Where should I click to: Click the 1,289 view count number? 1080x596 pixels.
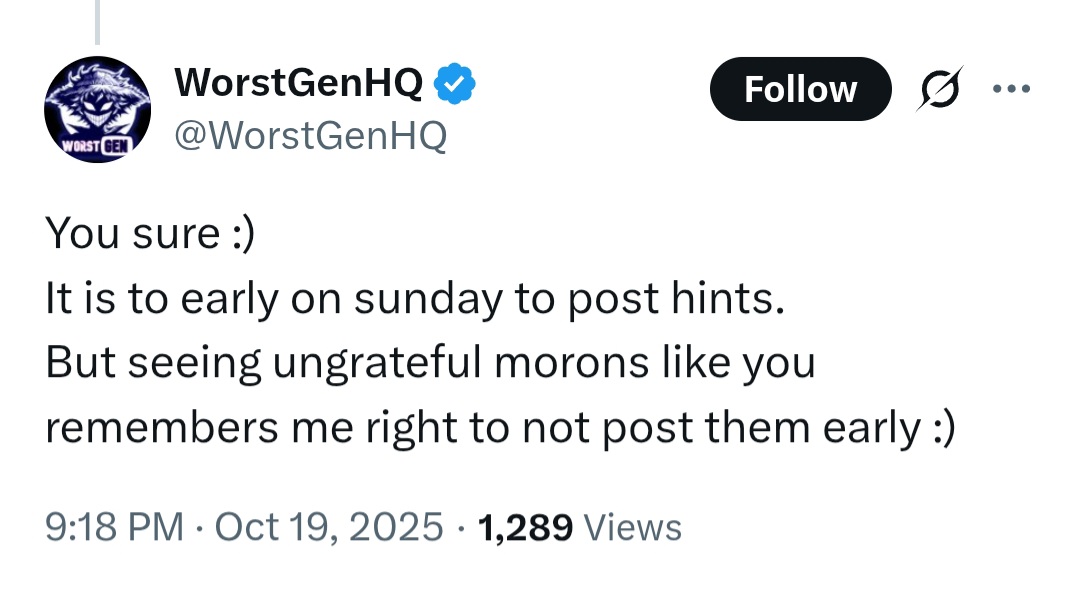point(526,526)
